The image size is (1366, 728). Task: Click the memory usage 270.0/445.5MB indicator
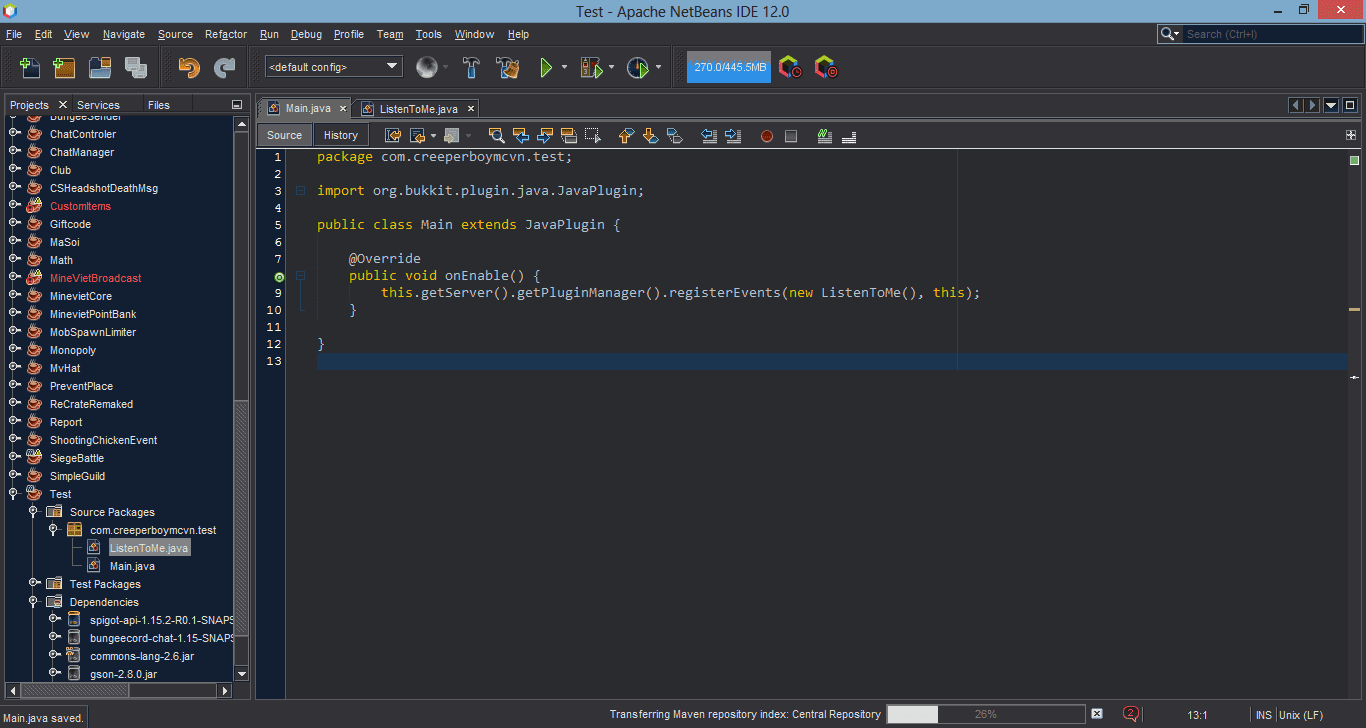click(729, 67)
